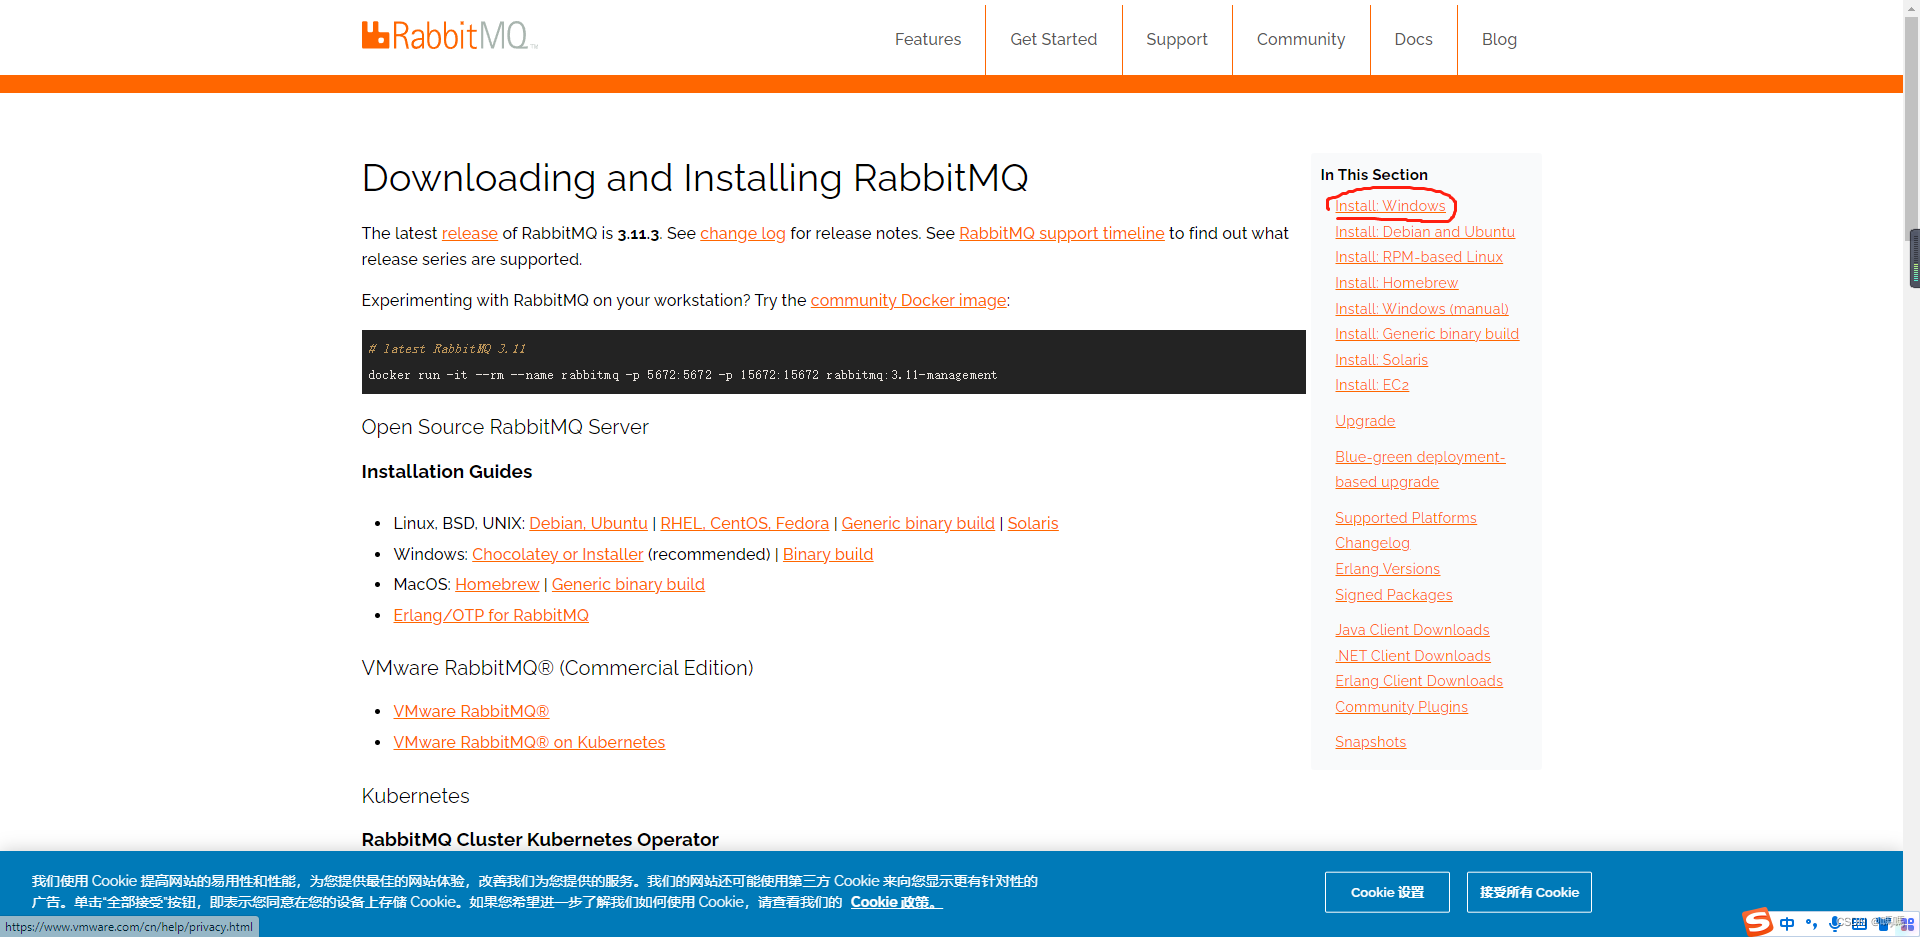Open Community Plugins sidebar link
The width and height of the screenshot is (1920, 937).
point(1401,707)
